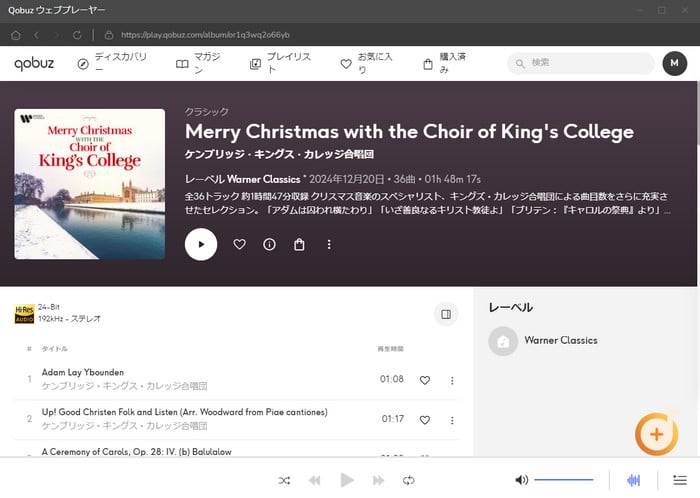
Task: Open the マガジン section
Action: click(199, 63)
